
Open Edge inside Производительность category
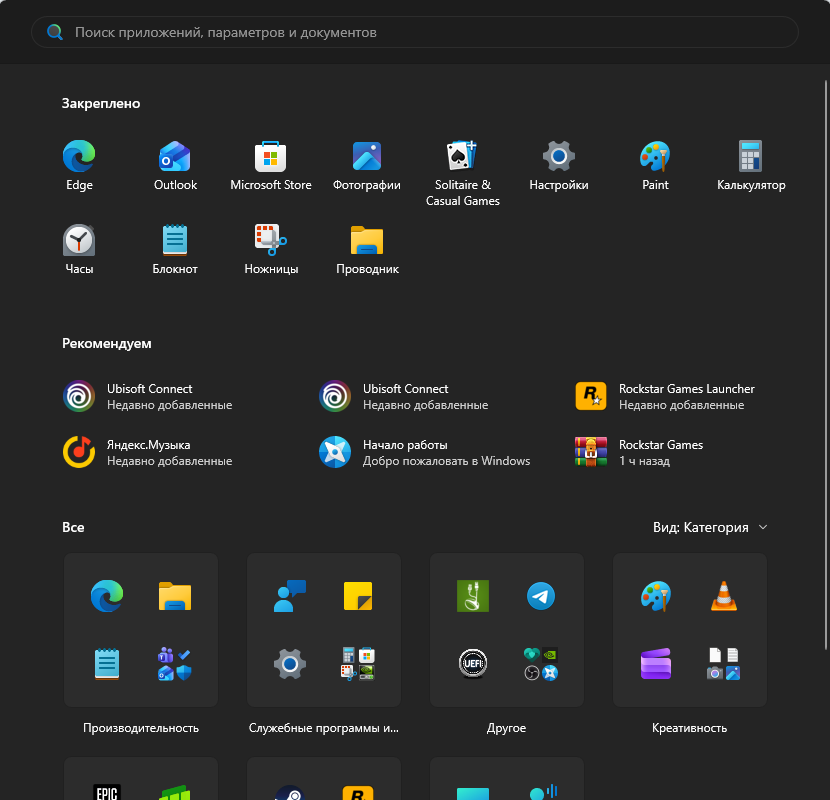click(x=107, y=596)
